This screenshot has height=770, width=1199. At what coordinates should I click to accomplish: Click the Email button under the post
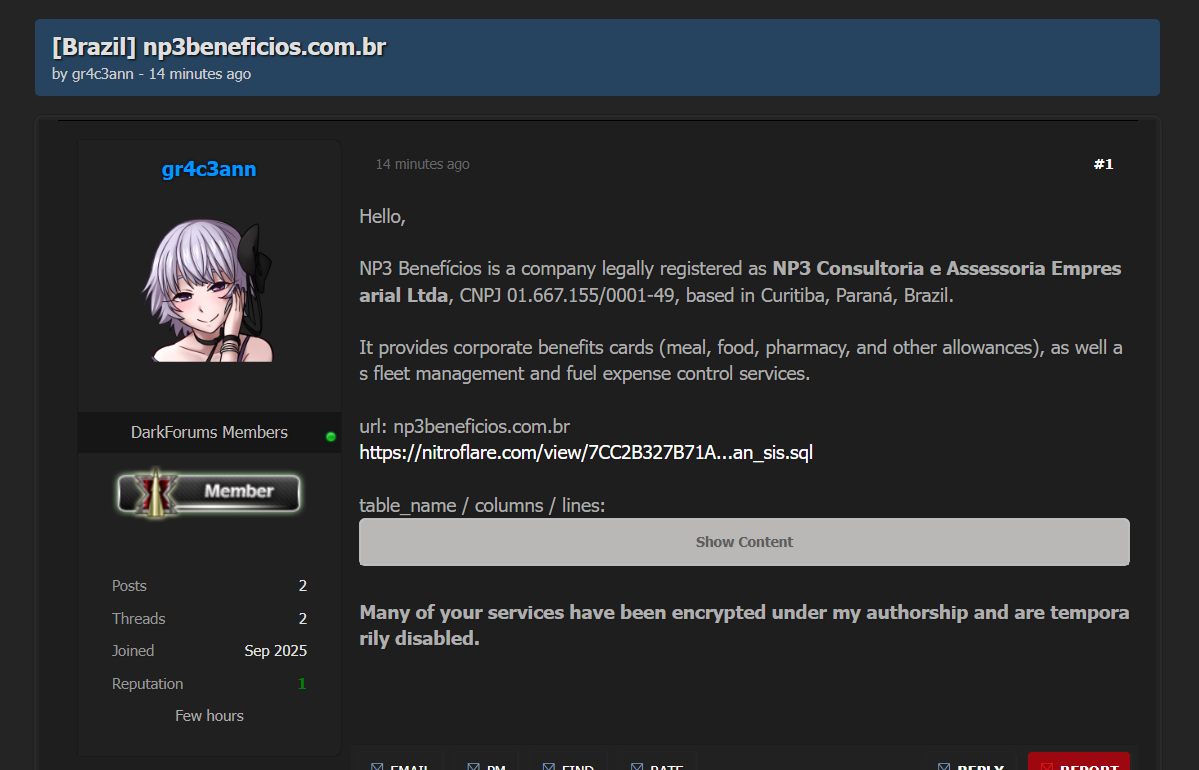[399, 765]
